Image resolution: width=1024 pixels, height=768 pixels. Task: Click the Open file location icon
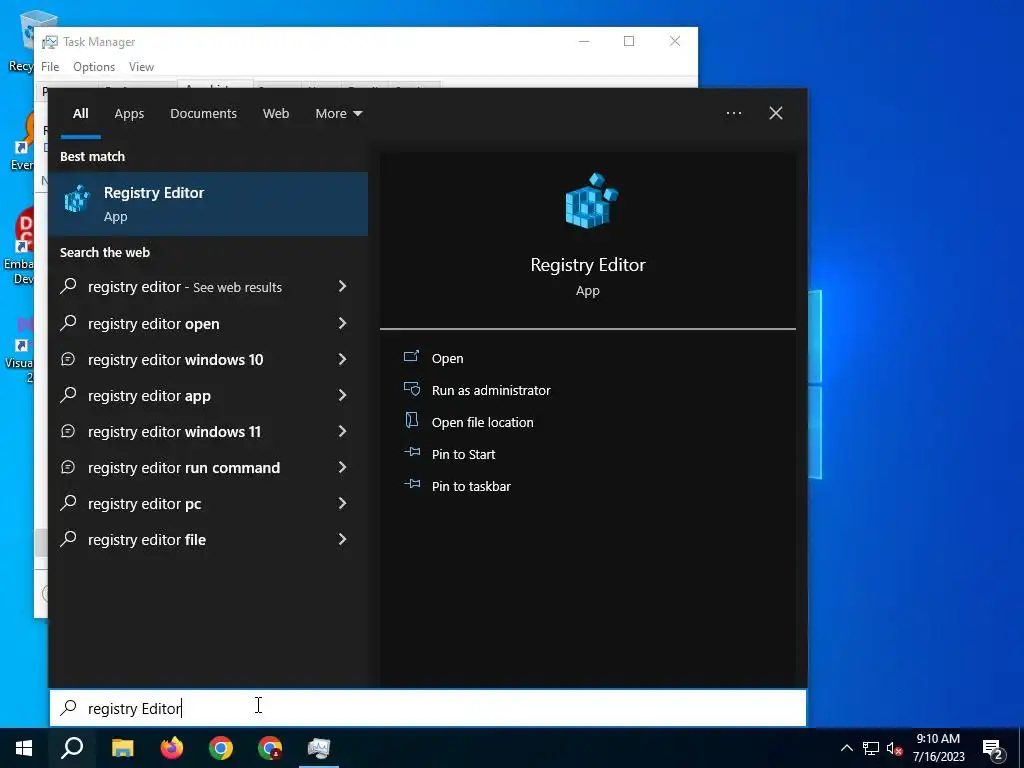pos(411,421)
